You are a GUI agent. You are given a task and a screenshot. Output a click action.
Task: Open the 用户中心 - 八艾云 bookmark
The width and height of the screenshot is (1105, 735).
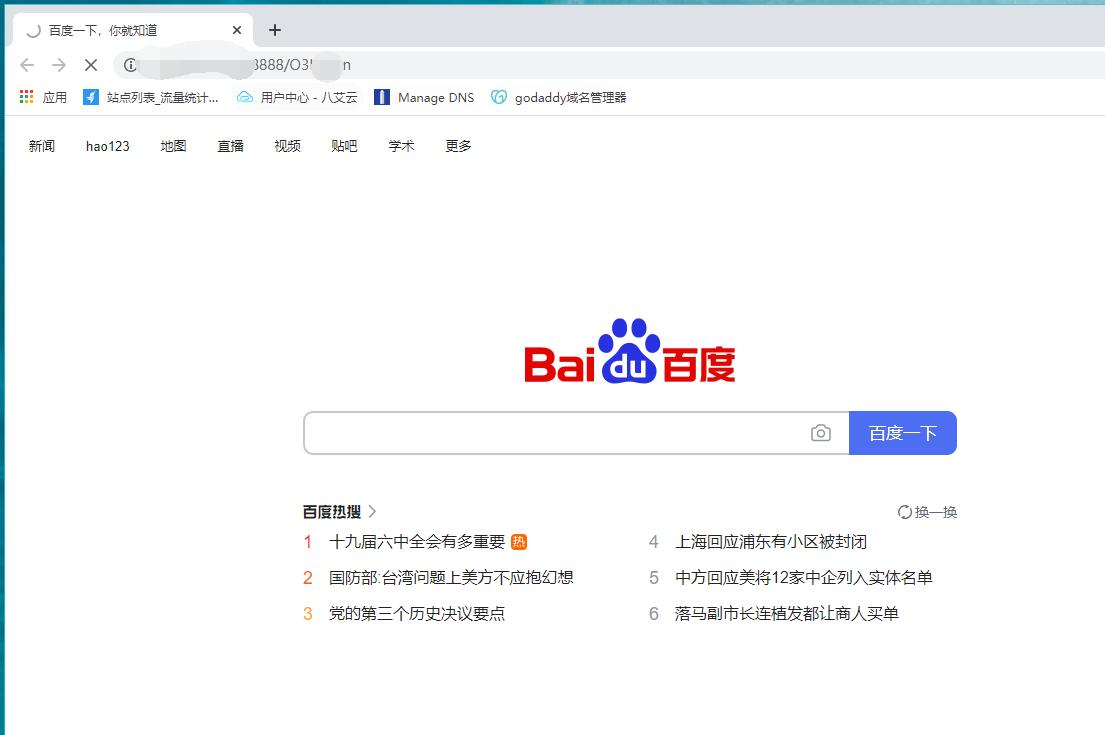pyautogui.click(x=297, y=97)
